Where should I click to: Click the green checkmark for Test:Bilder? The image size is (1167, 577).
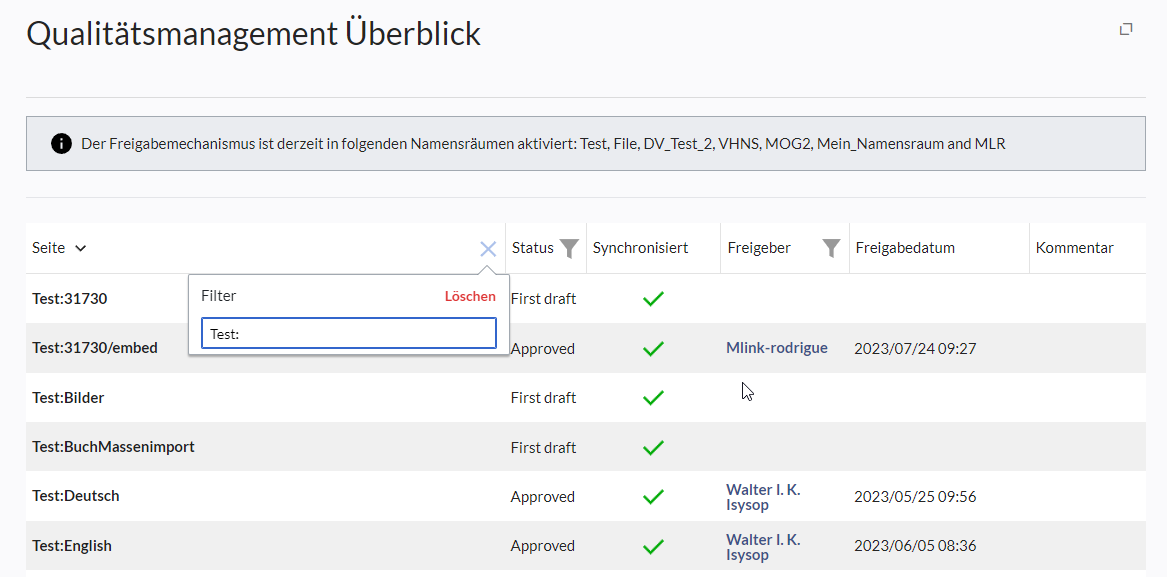click(653, 398)
